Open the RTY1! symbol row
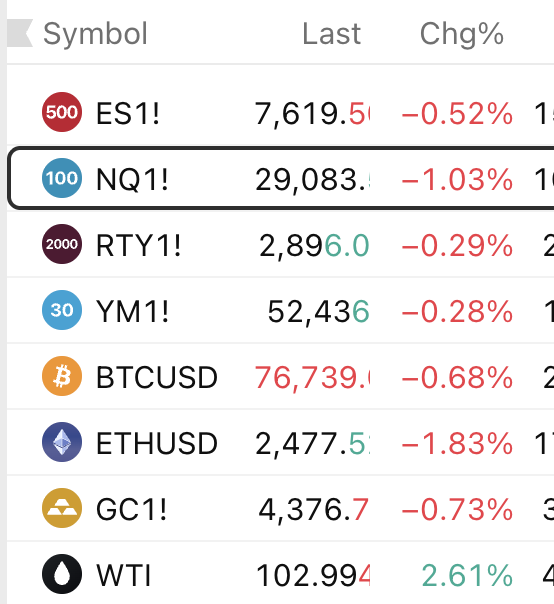 [x=280, y=244]
